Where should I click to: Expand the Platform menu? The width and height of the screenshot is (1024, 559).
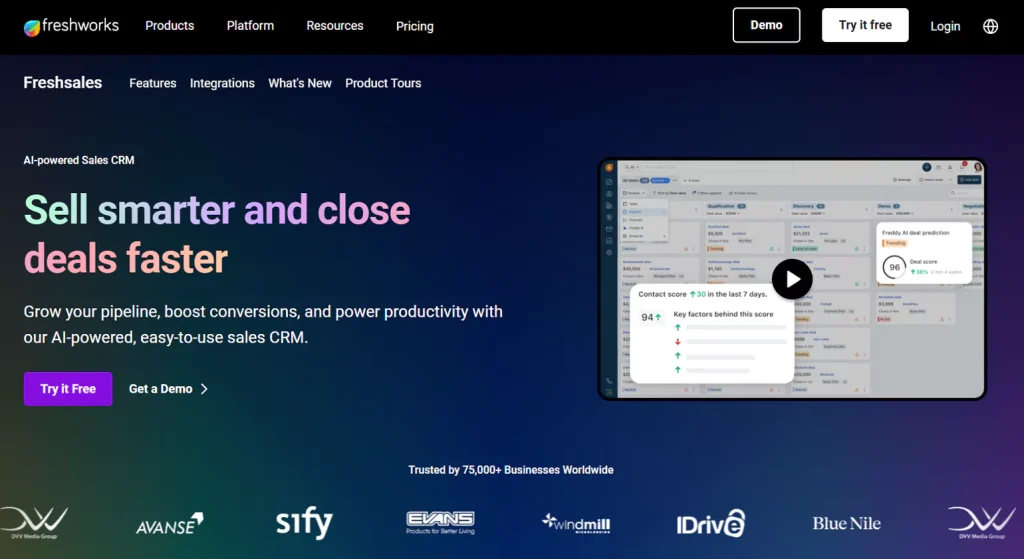click(250, 26)
